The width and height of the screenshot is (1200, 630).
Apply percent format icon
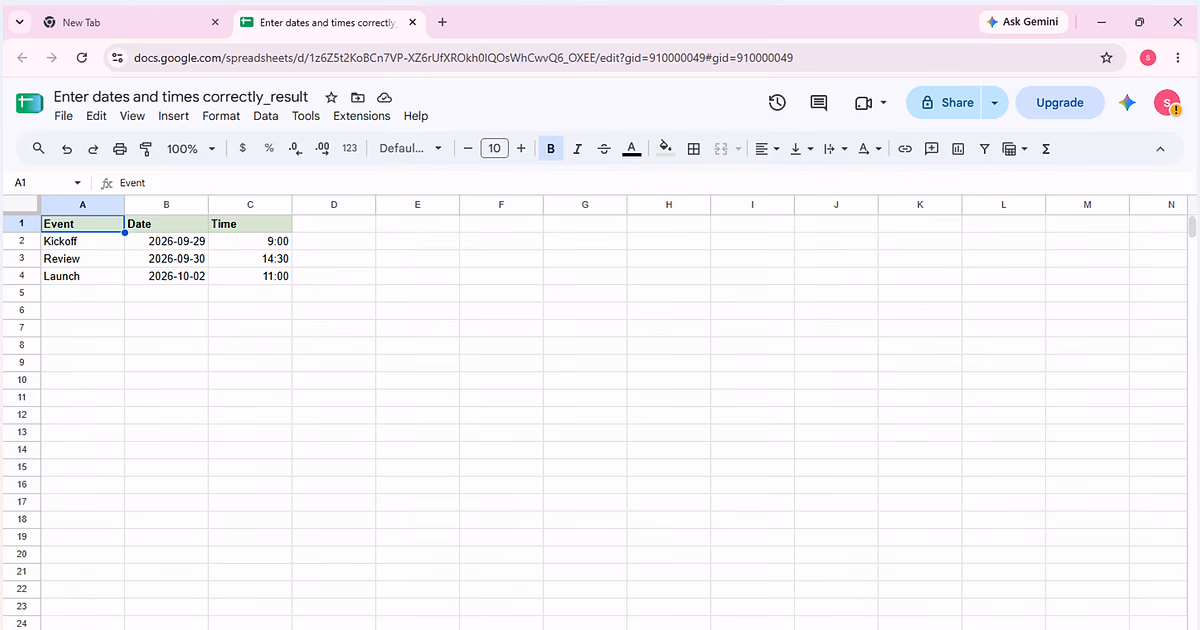[x=269, y=148]
